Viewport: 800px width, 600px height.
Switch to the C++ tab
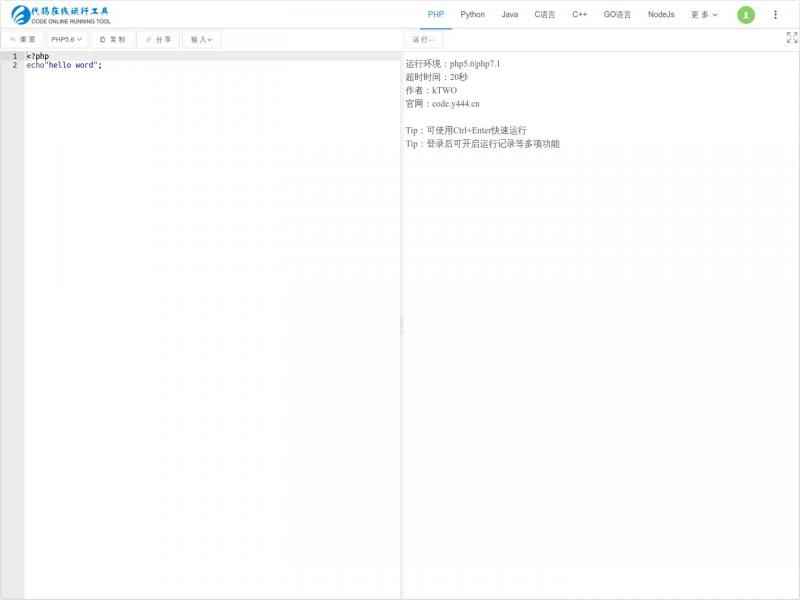[x=580, y=14]
